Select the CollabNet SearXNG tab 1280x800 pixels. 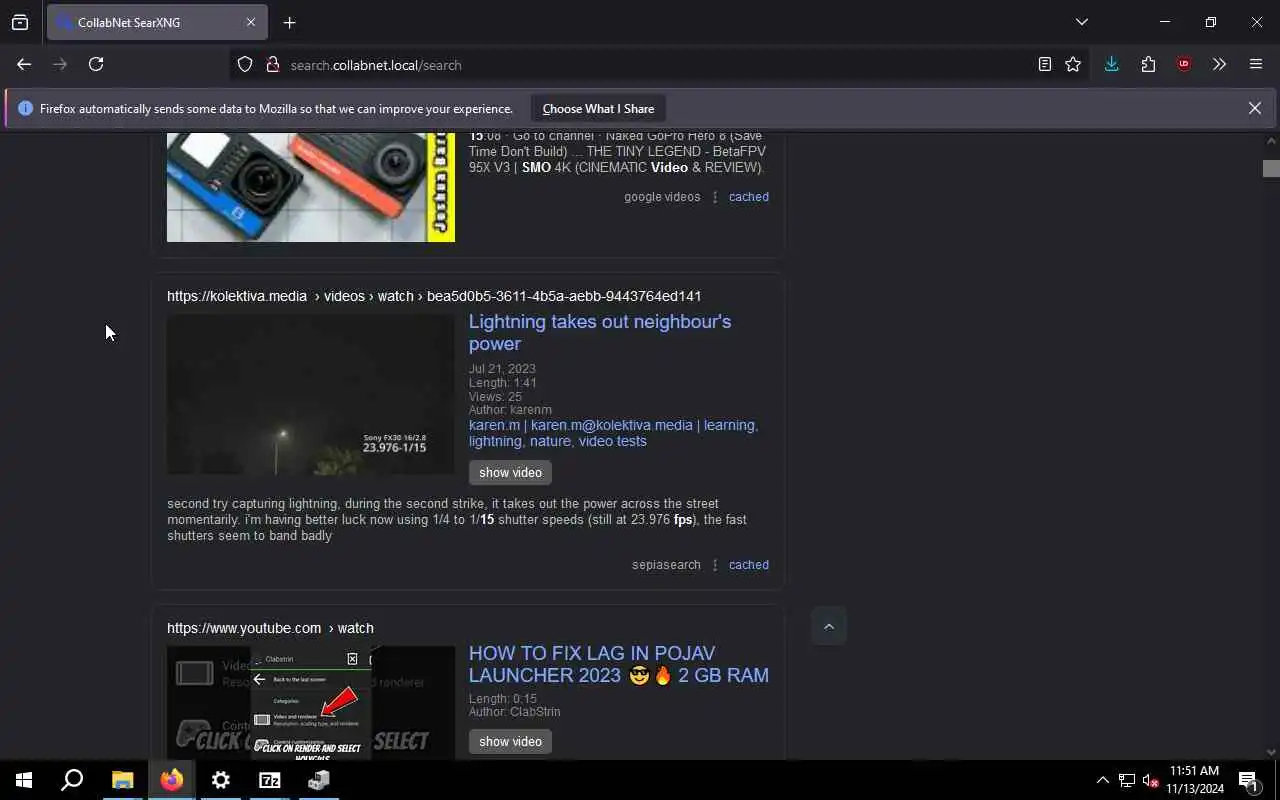[x=157, y=22]
